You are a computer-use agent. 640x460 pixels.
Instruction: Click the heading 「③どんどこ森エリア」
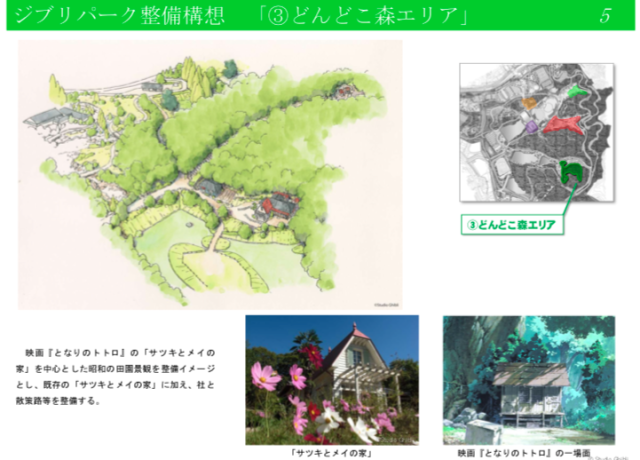[x=363, y=15]
